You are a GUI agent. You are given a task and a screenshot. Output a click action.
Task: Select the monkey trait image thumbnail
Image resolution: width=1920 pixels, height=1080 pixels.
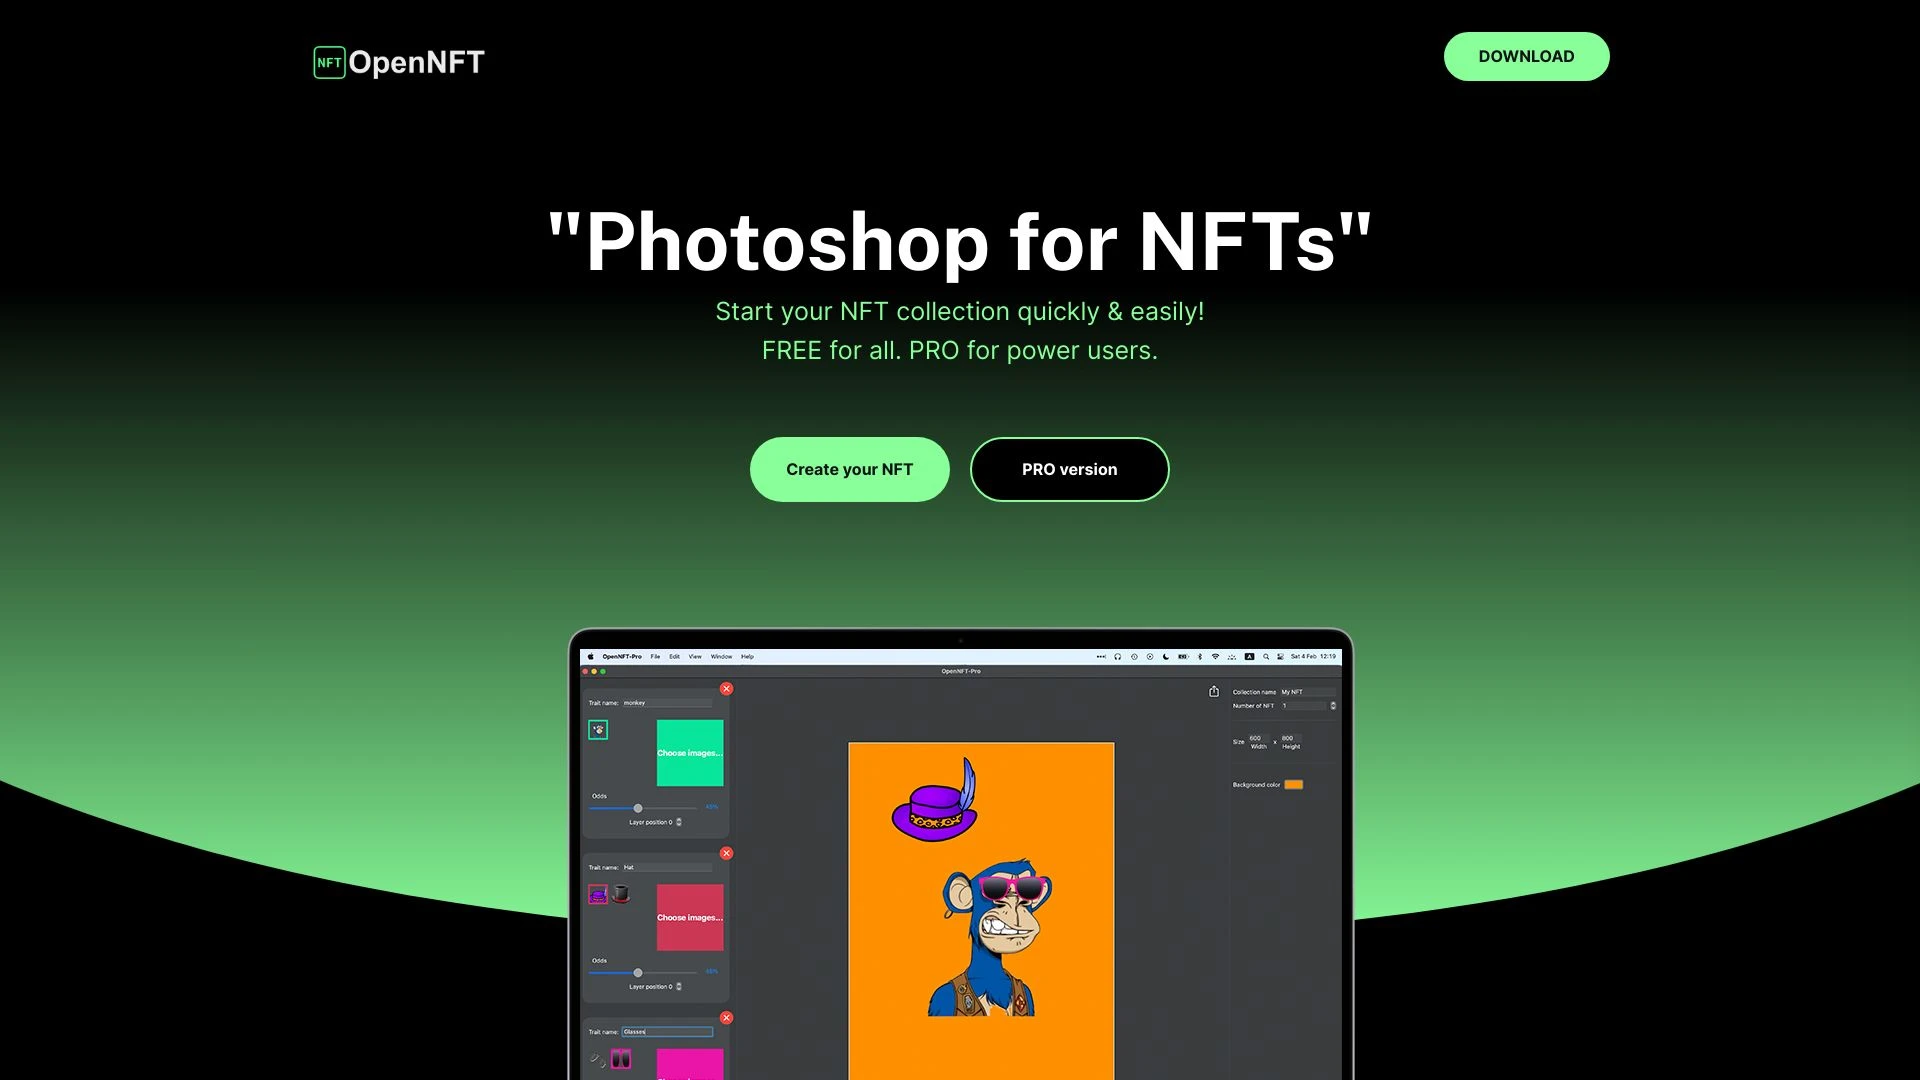coord(598,730)
